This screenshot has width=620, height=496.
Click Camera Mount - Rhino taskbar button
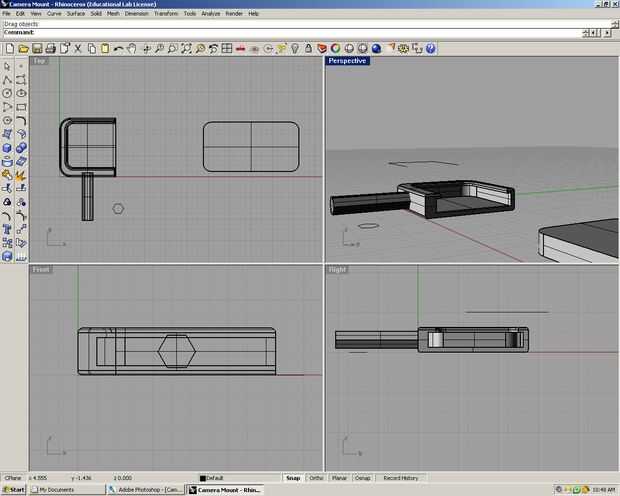(225, 490)
